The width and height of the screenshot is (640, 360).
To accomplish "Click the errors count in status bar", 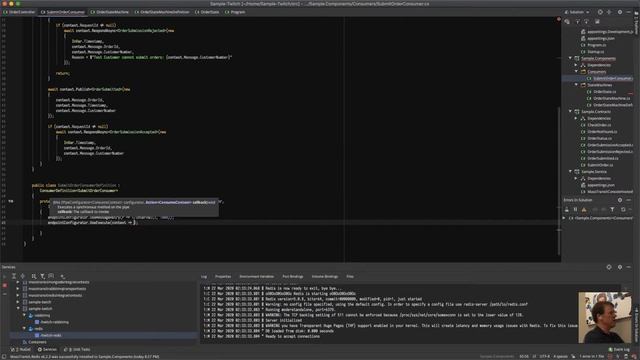I will [x=592, y=357].
